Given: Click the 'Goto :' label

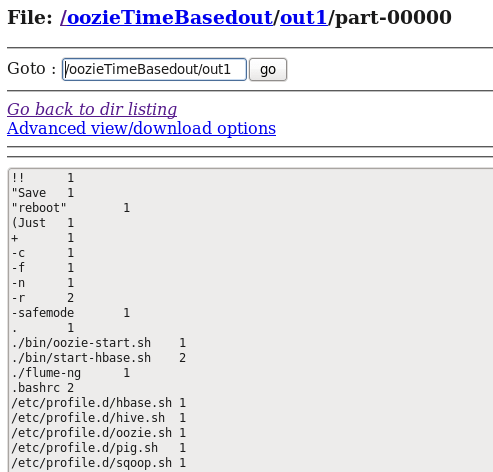Looking at the screenshot, I should pos(32,69).
